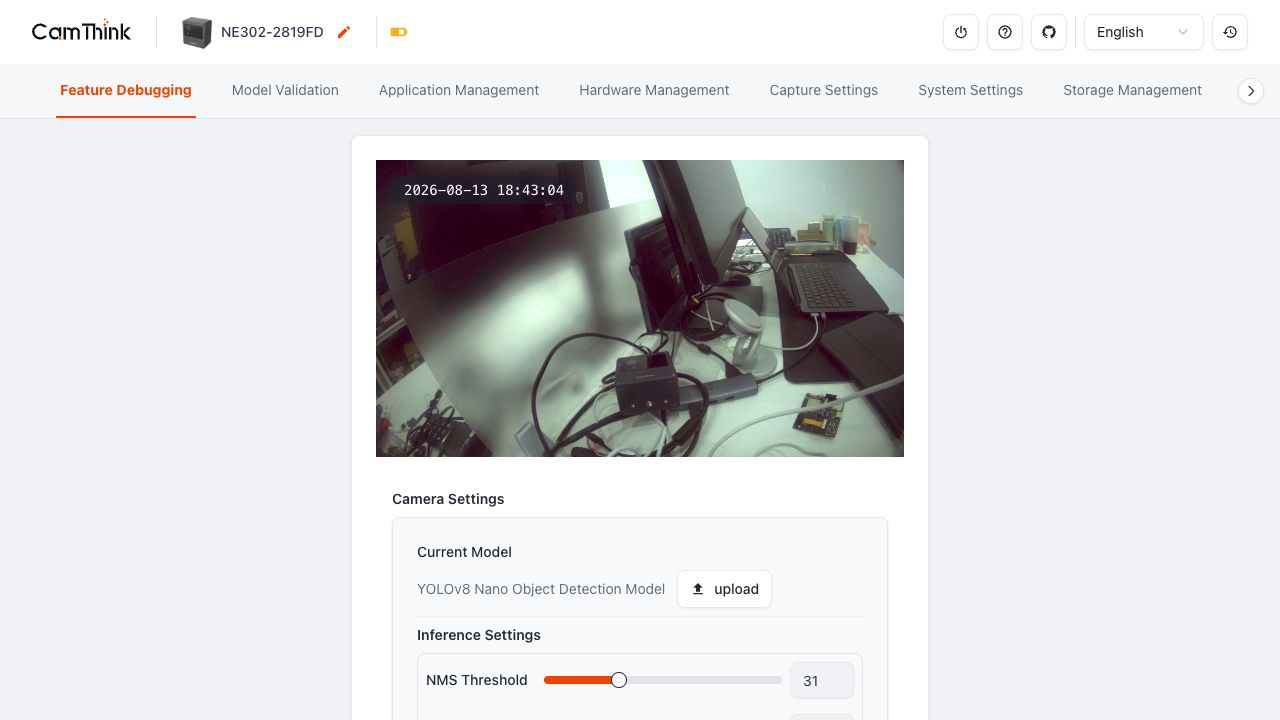Viewport: 1280px width, 720px height.
Task: Click the Camera Settings heading
Action: click(448, 499)
